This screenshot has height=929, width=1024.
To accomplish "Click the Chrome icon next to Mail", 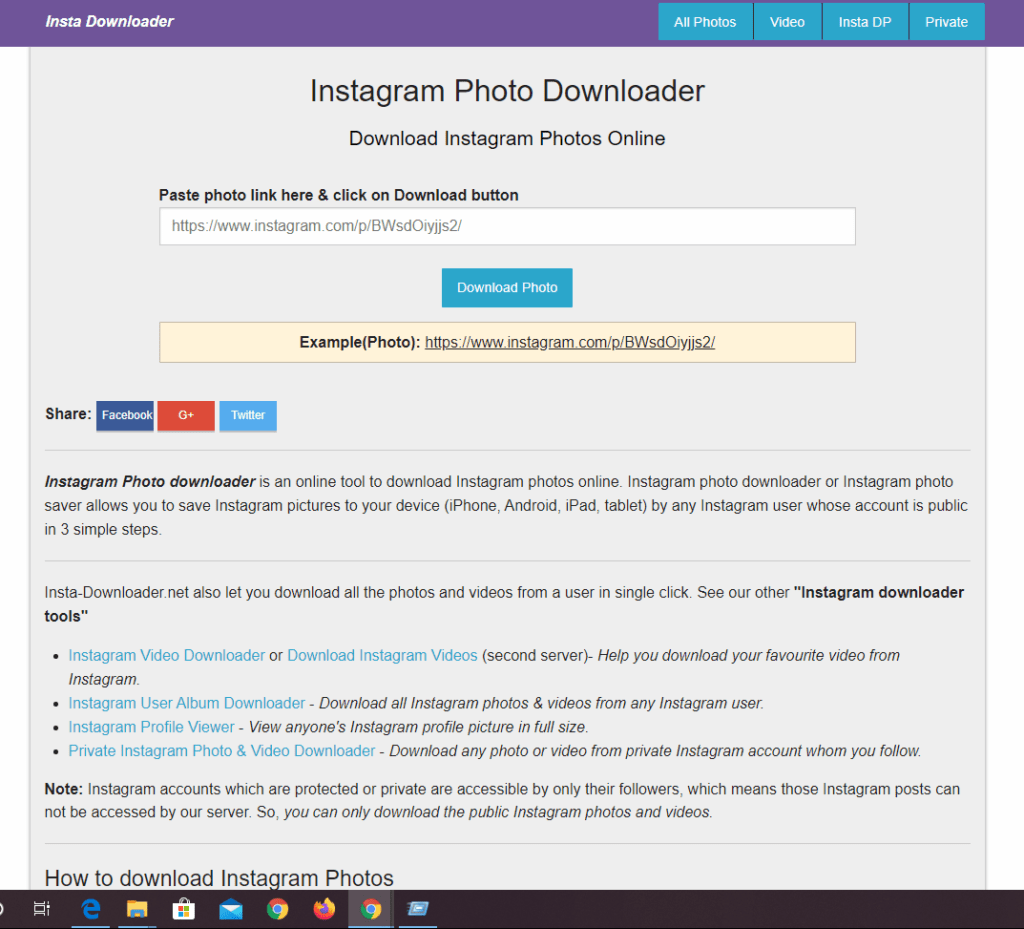I will [x=278, y=909].
